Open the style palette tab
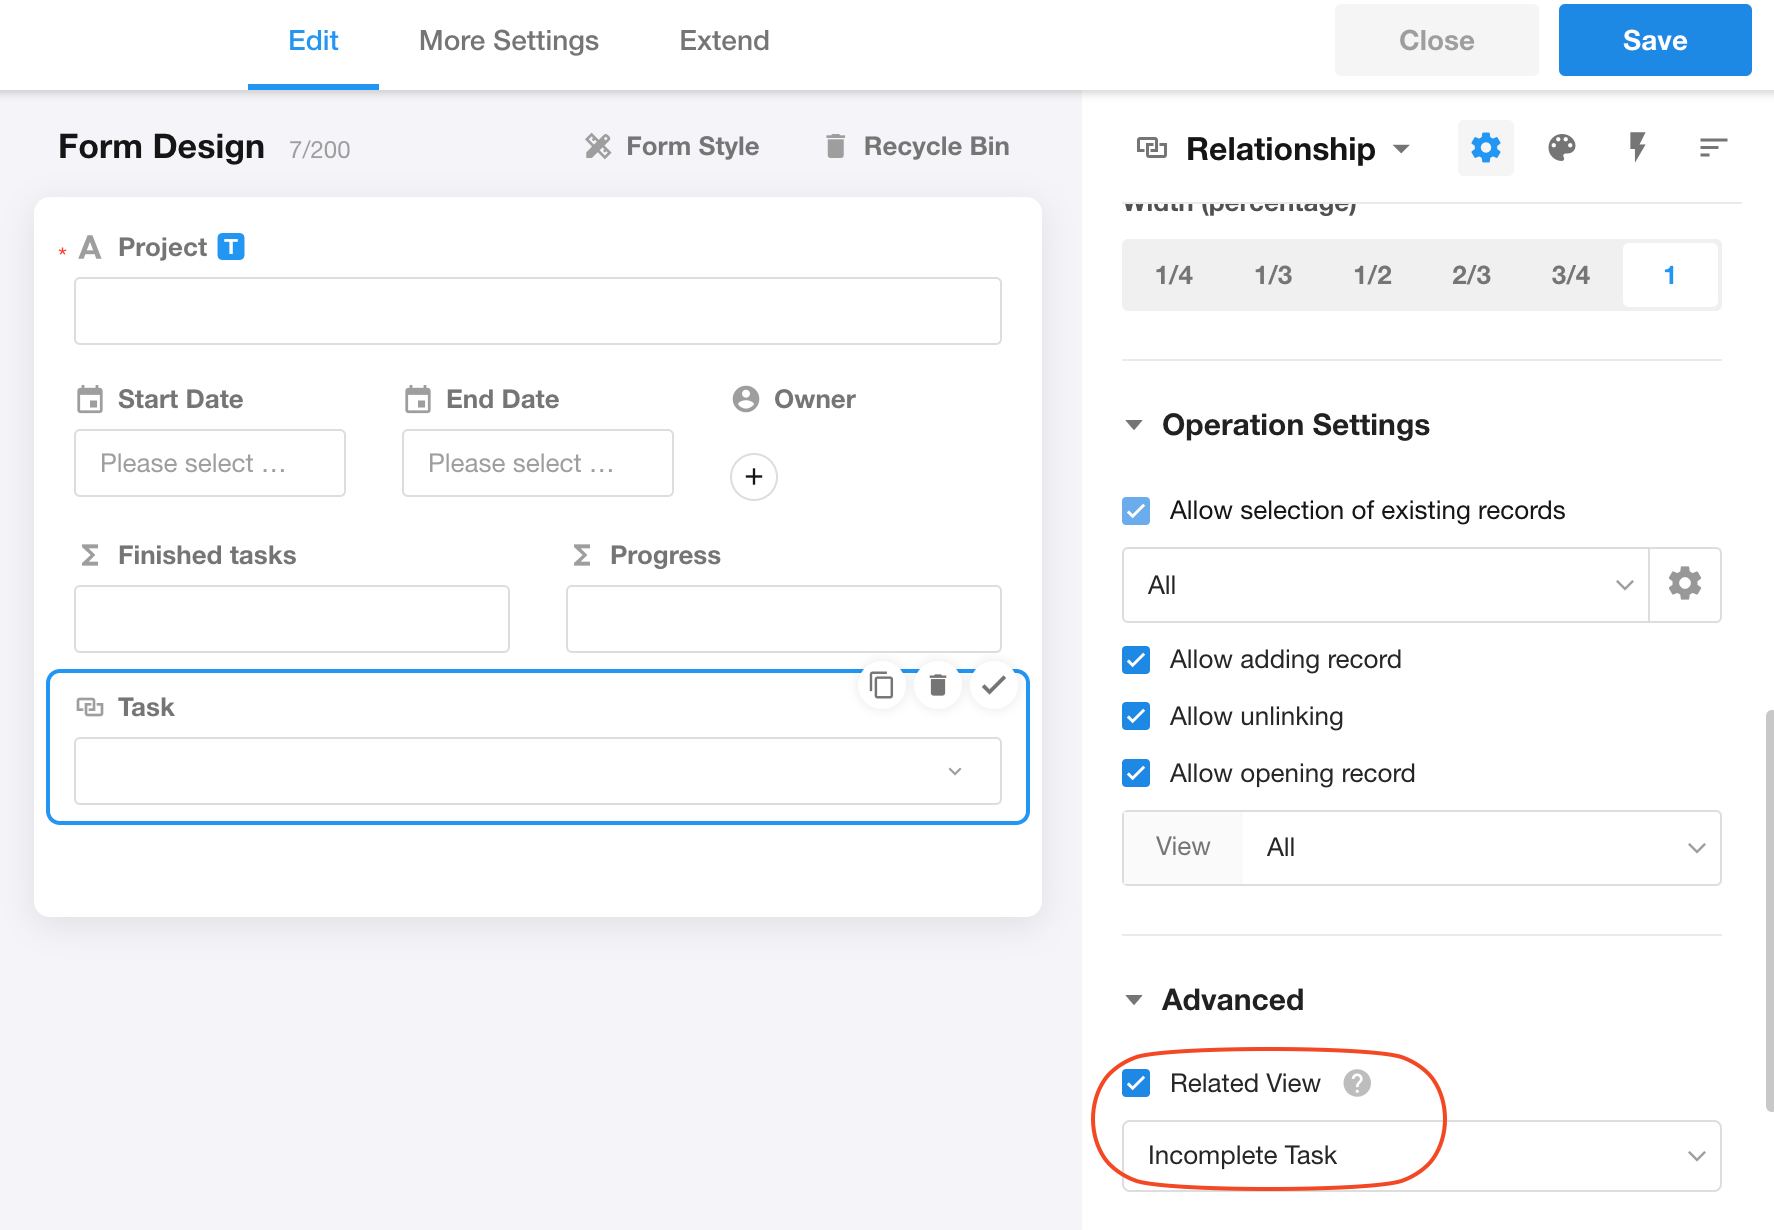This screenshot has width=1774, height=1230. (1561, 148)
